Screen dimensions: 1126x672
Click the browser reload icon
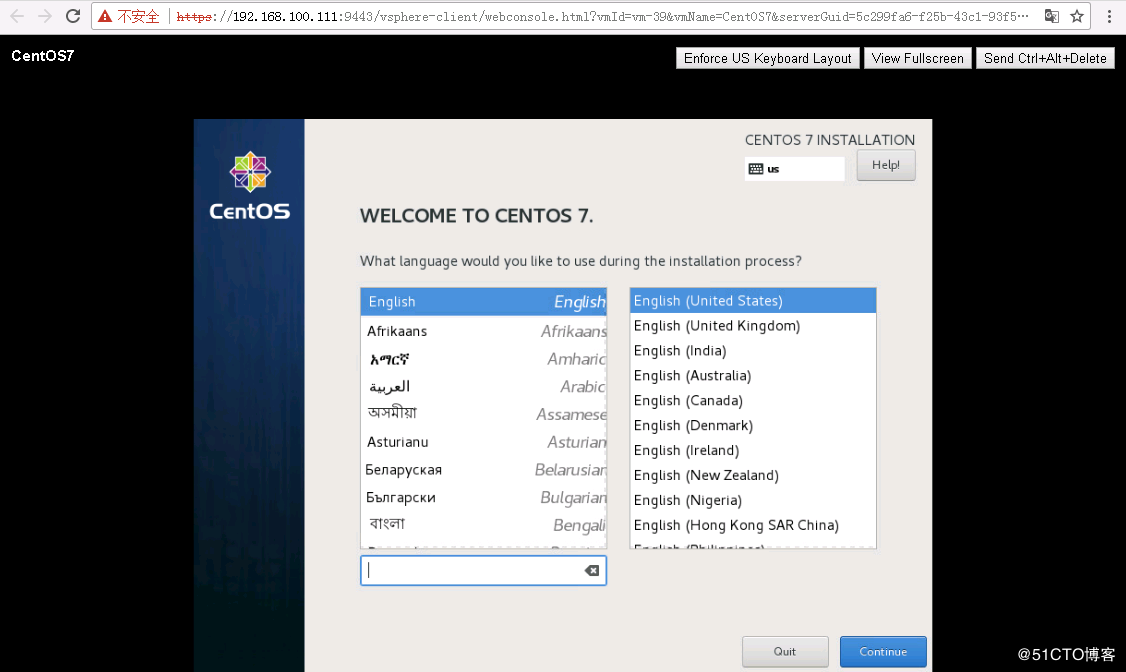(73, 16)
